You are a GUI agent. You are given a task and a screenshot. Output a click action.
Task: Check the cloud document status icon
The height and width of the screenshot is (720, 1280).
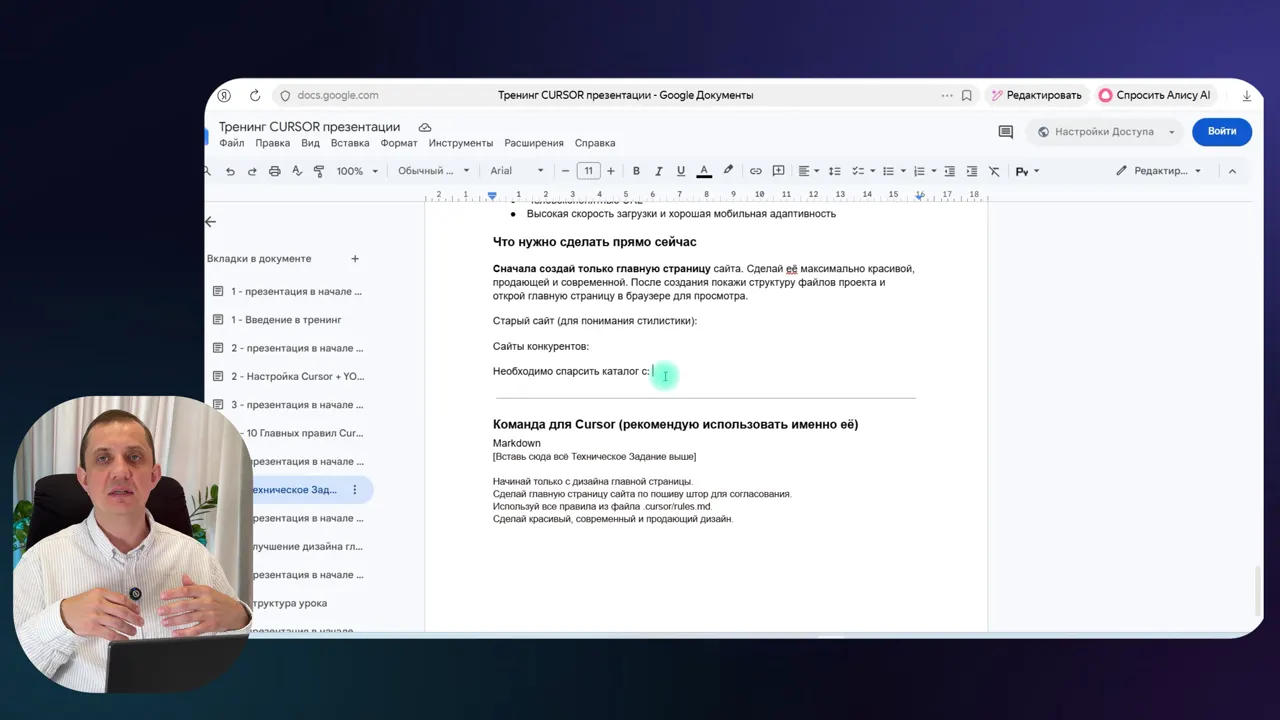pos(425,127)
